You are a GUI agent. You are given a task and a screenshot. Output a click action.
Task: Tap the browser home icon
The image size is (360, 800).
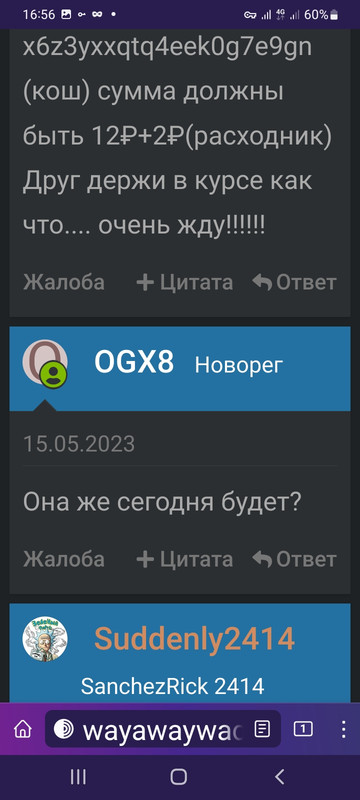click(x=22, y=729)
